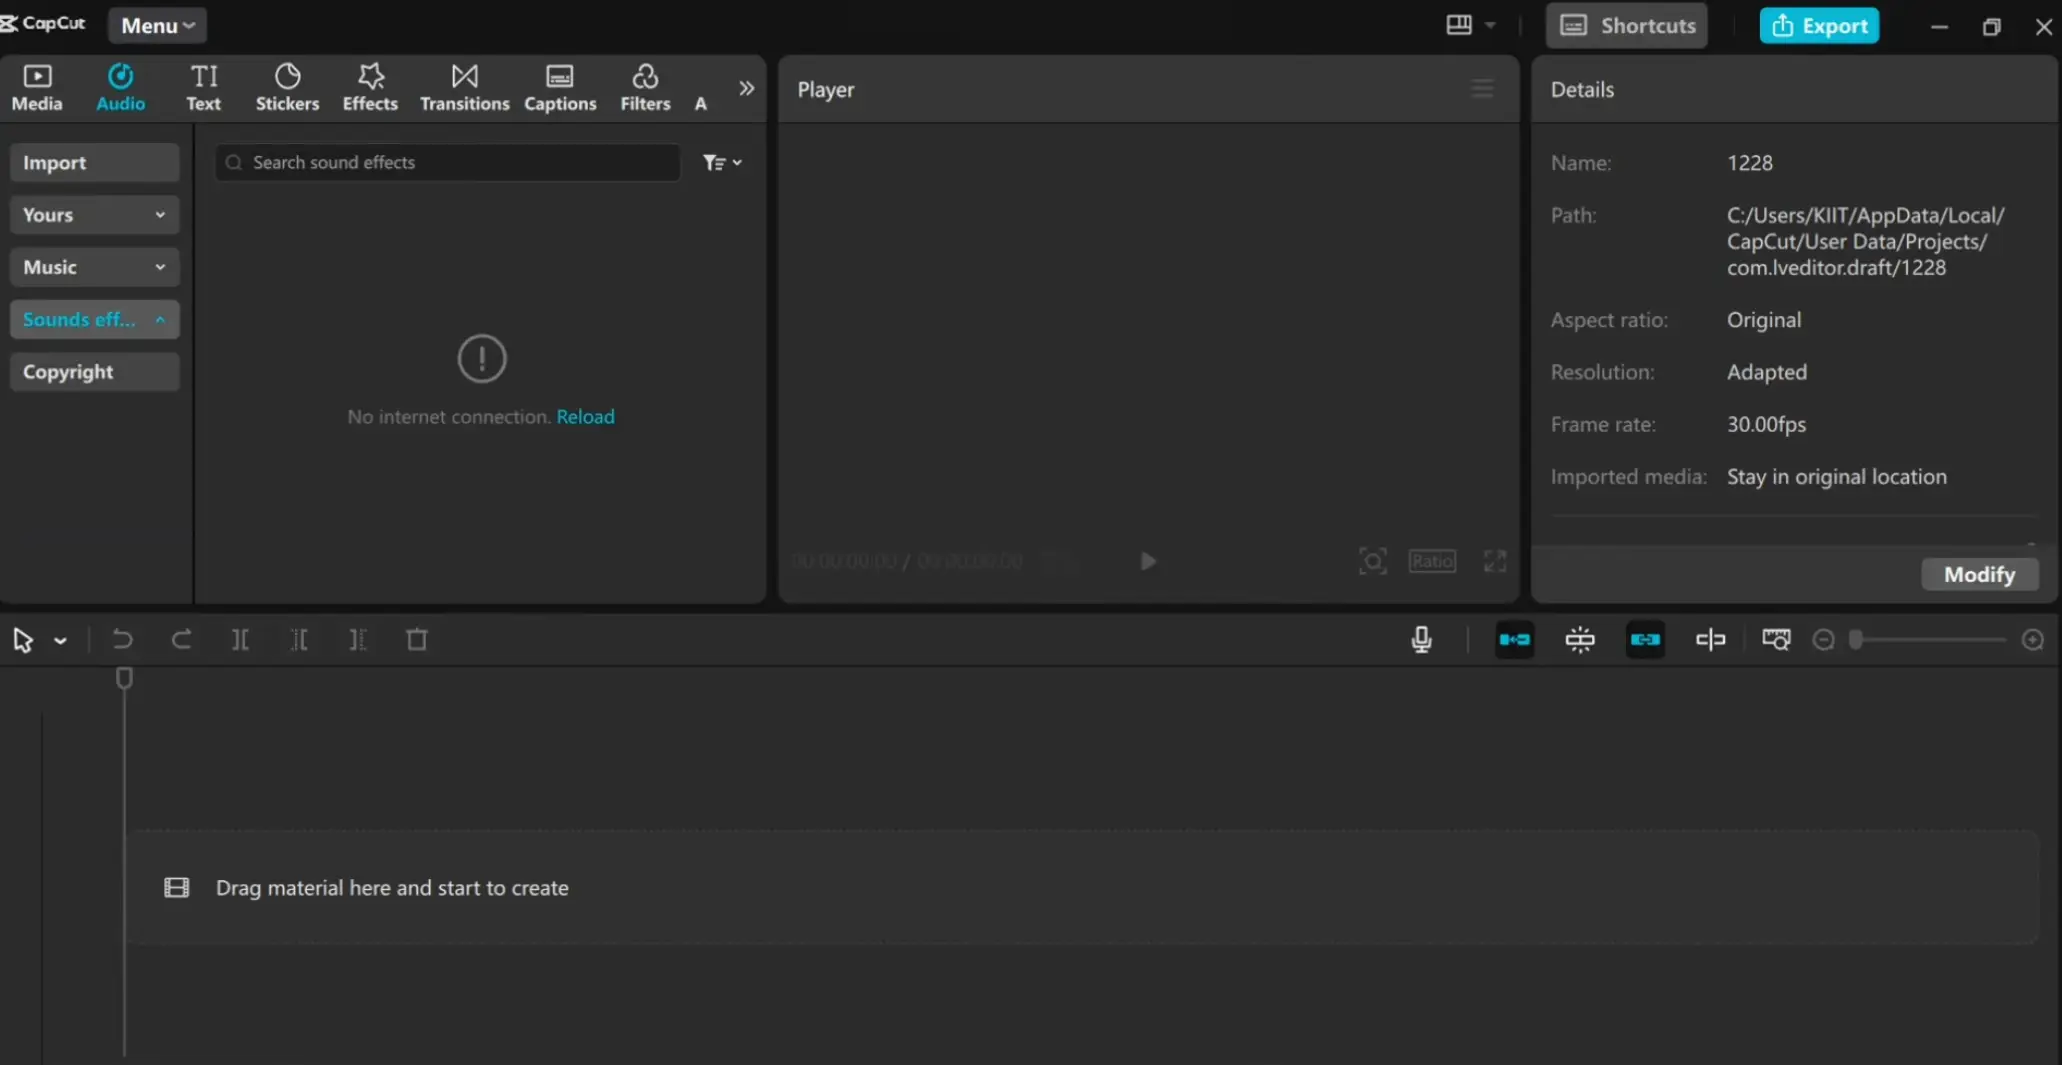Toggle preview axis in the timeline toolbar
Viewport: 2062px width, 1065px height.
point(1710,640)
